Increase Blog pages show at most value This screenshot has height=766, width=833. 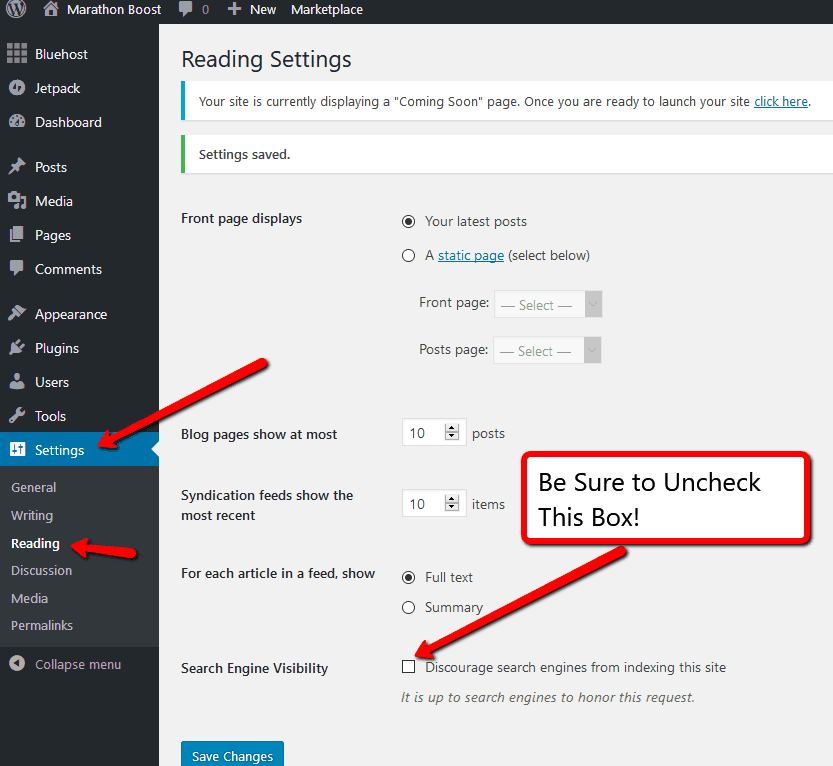point(452,428)
